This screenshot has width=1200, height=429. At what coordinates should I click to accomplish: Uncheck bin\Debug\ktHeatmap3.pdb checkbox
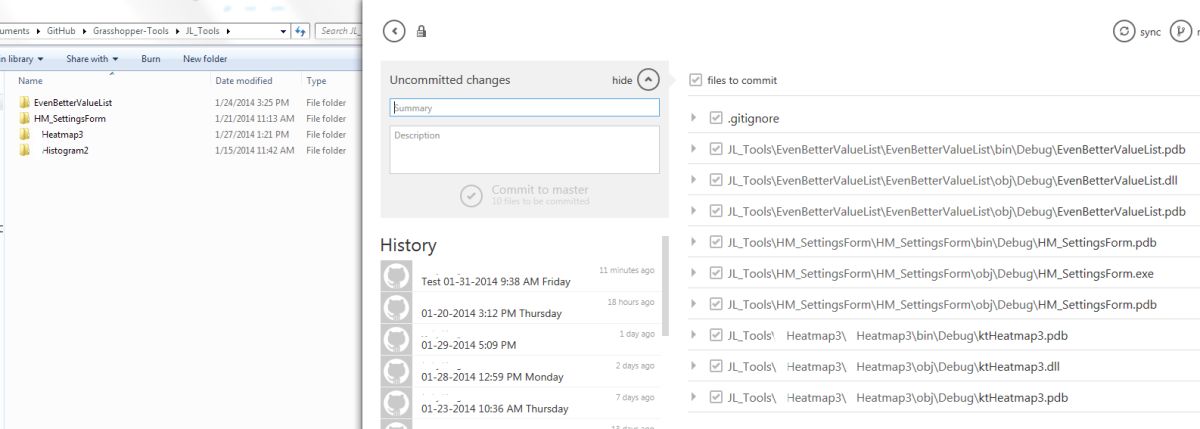[715, 335]
